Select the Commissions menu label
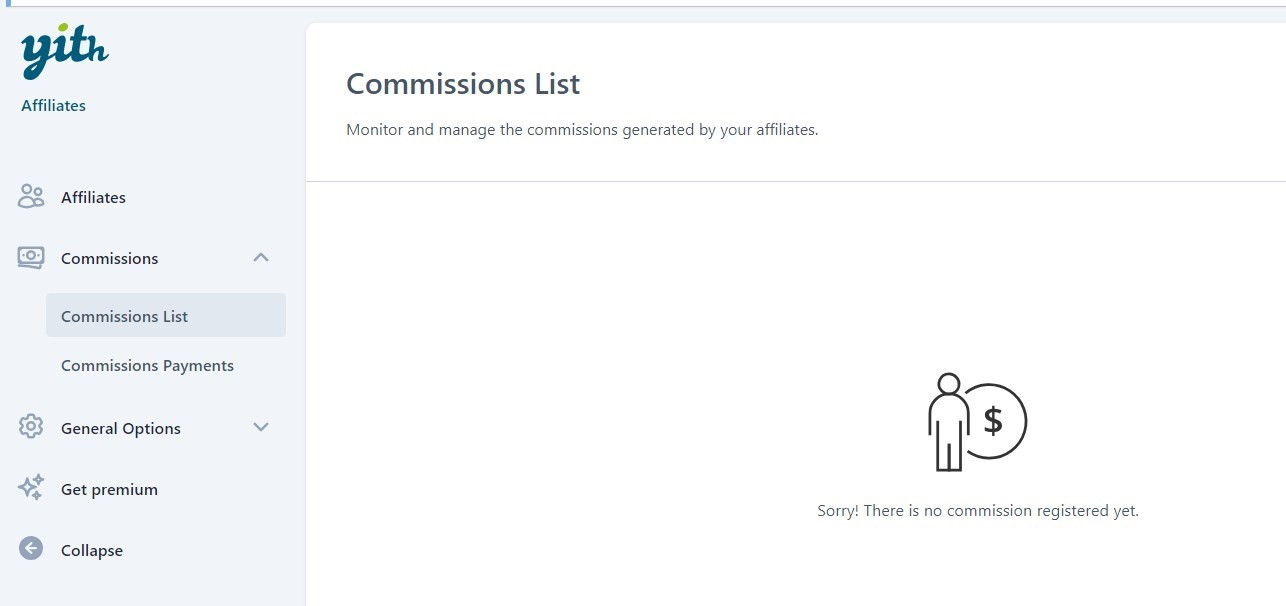Screen dimensions: 1286x606 click(x=109, y=259)
